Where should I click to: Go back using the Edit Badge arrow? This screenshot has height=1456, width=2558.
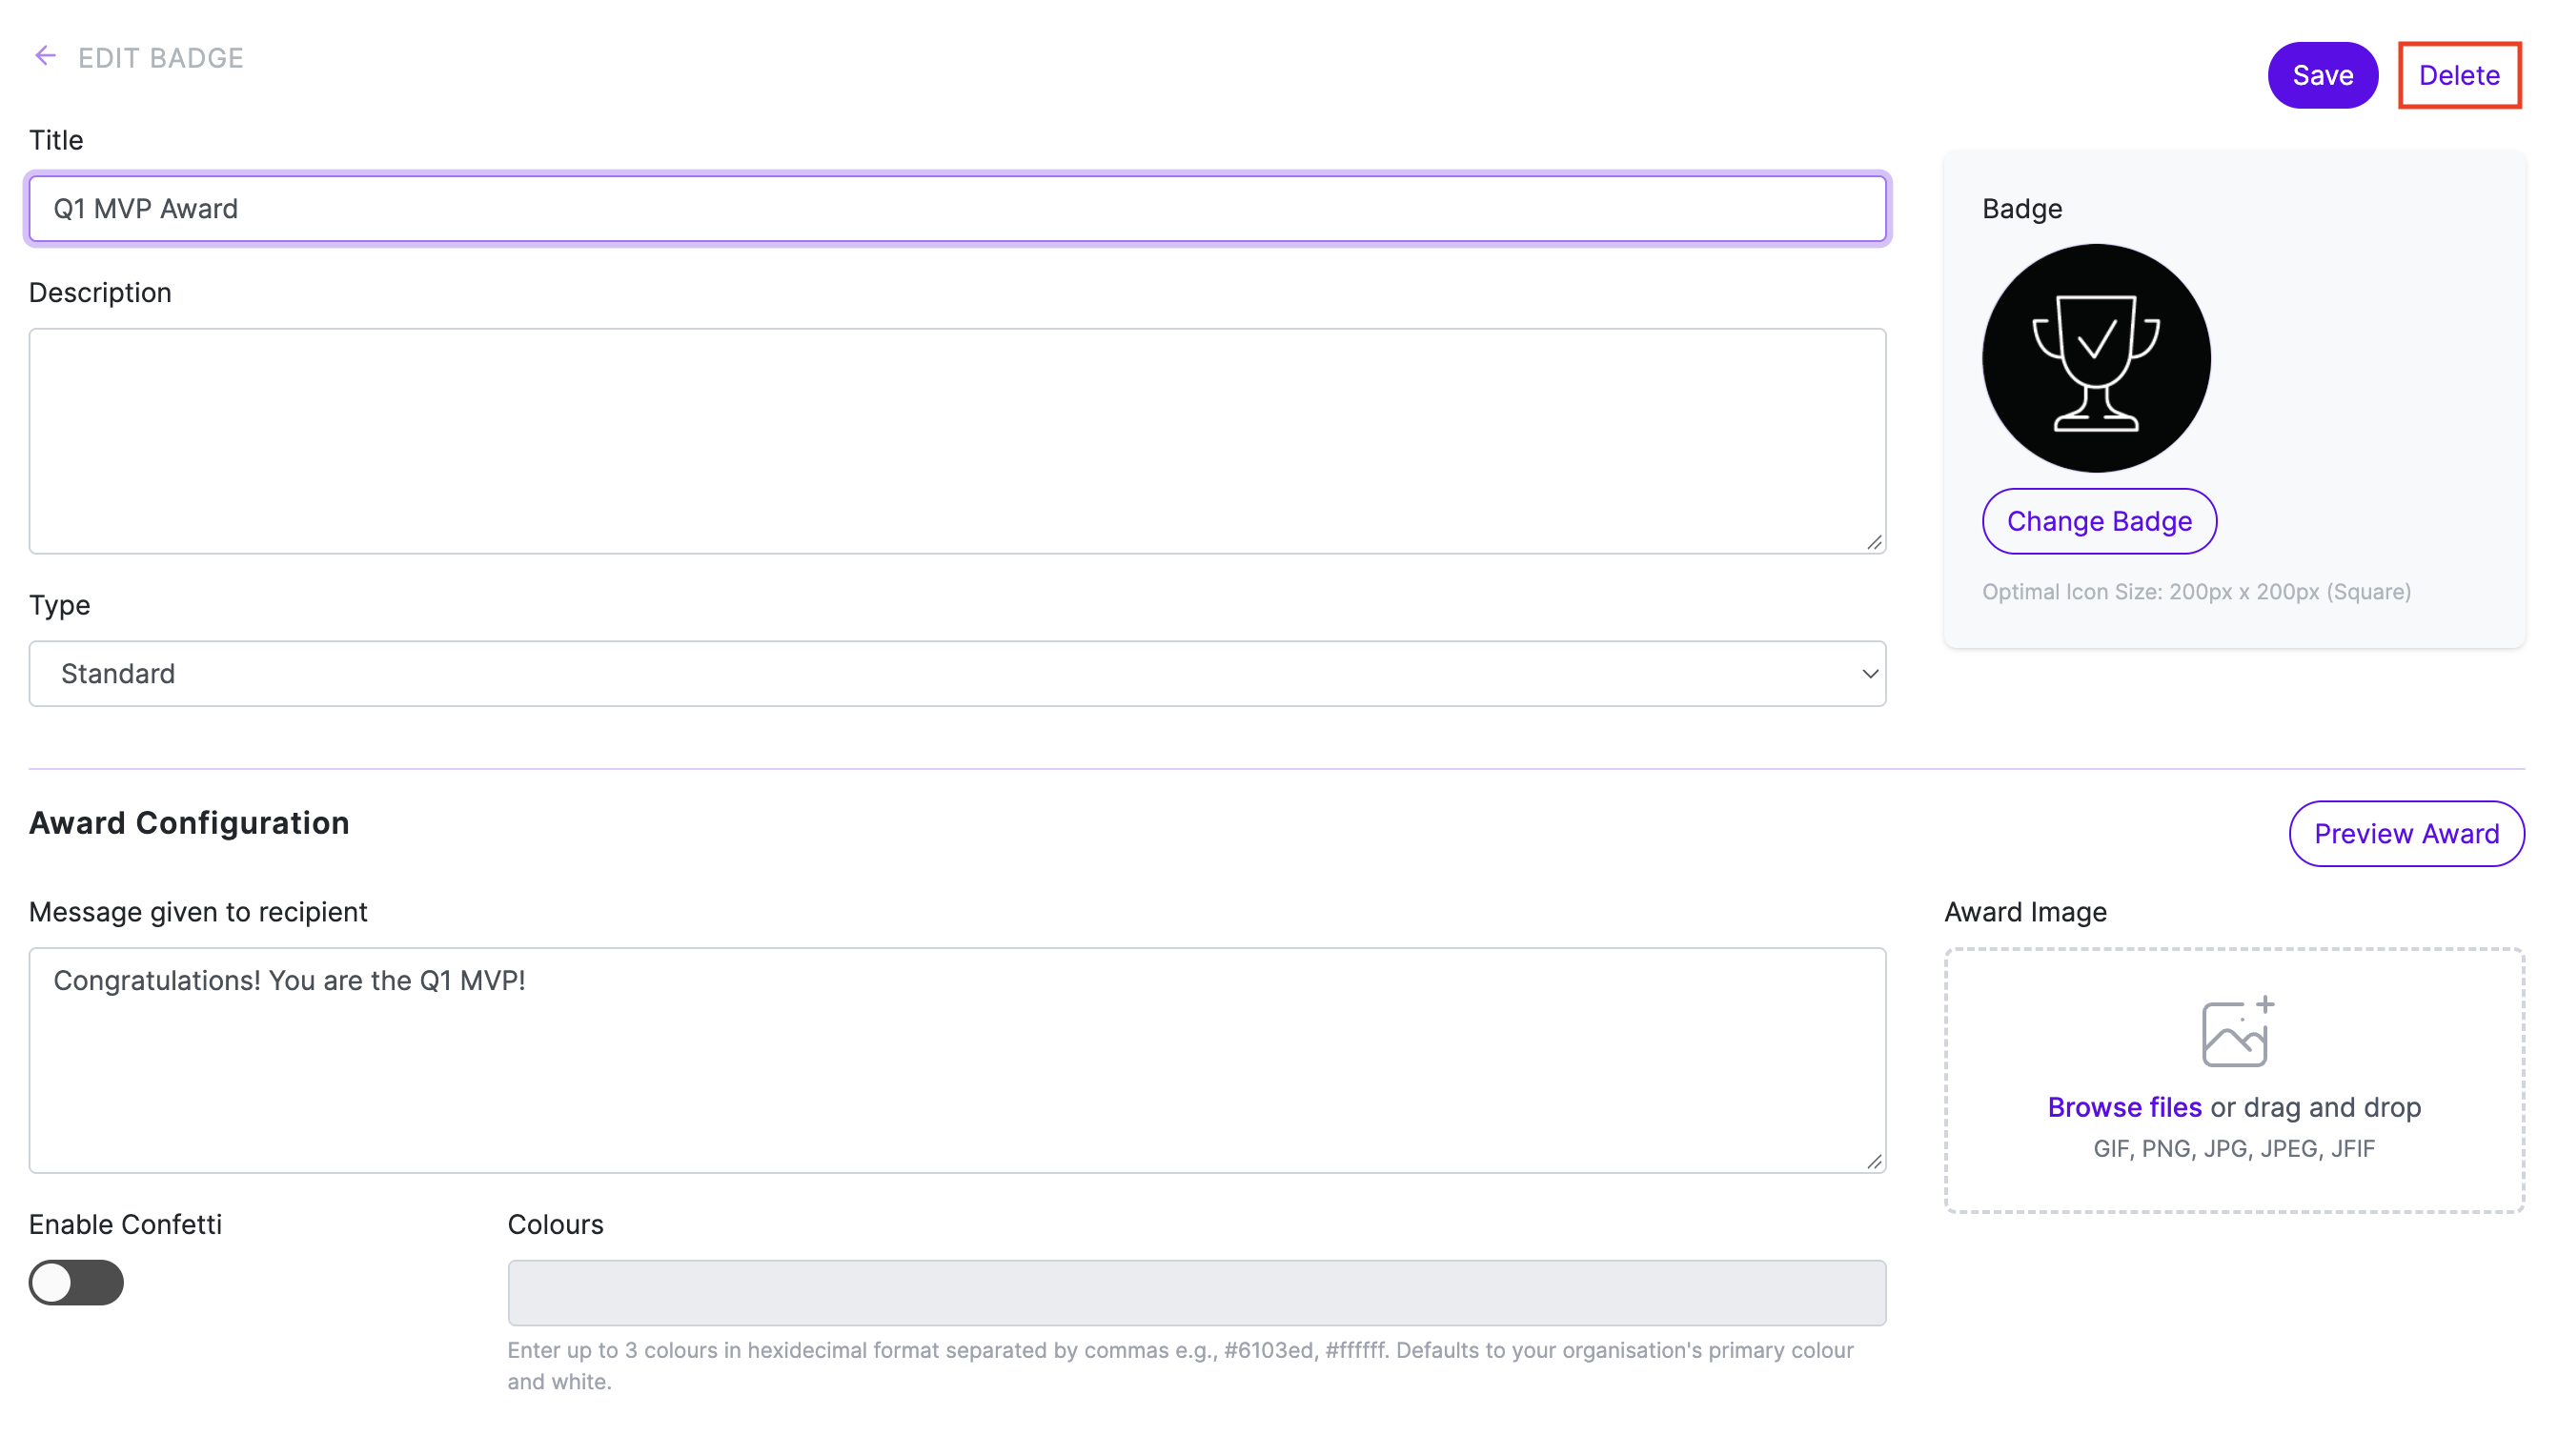(45, 56)
